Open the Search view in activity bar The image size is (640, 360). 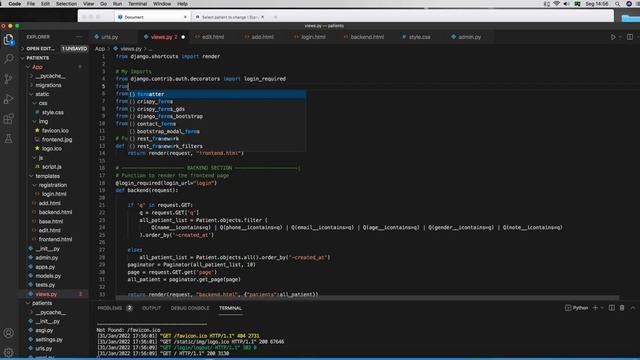tap(9, 59)
